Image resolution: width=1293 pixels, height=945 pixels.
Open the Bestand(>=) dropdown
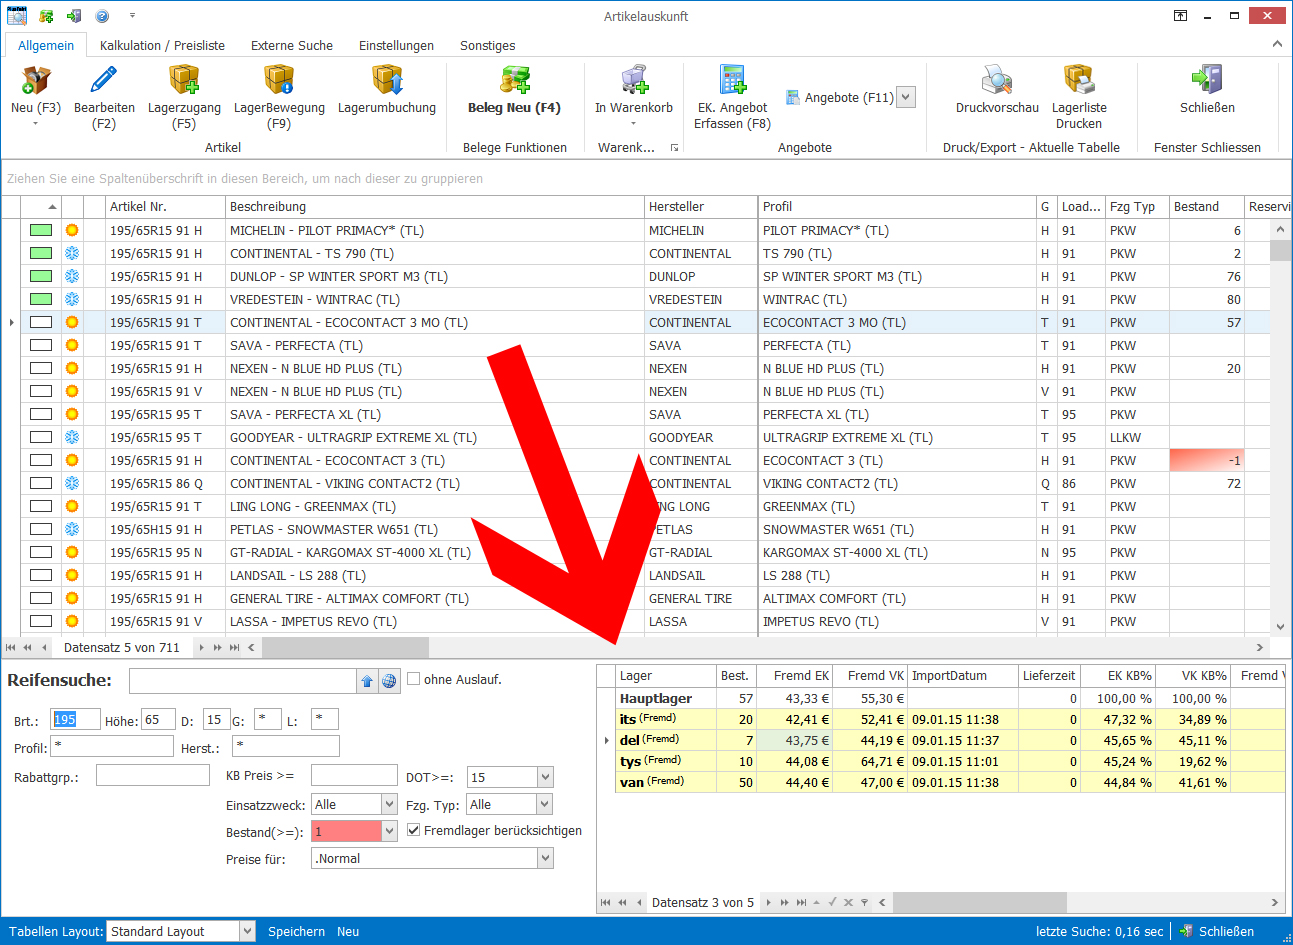[390, 831]
